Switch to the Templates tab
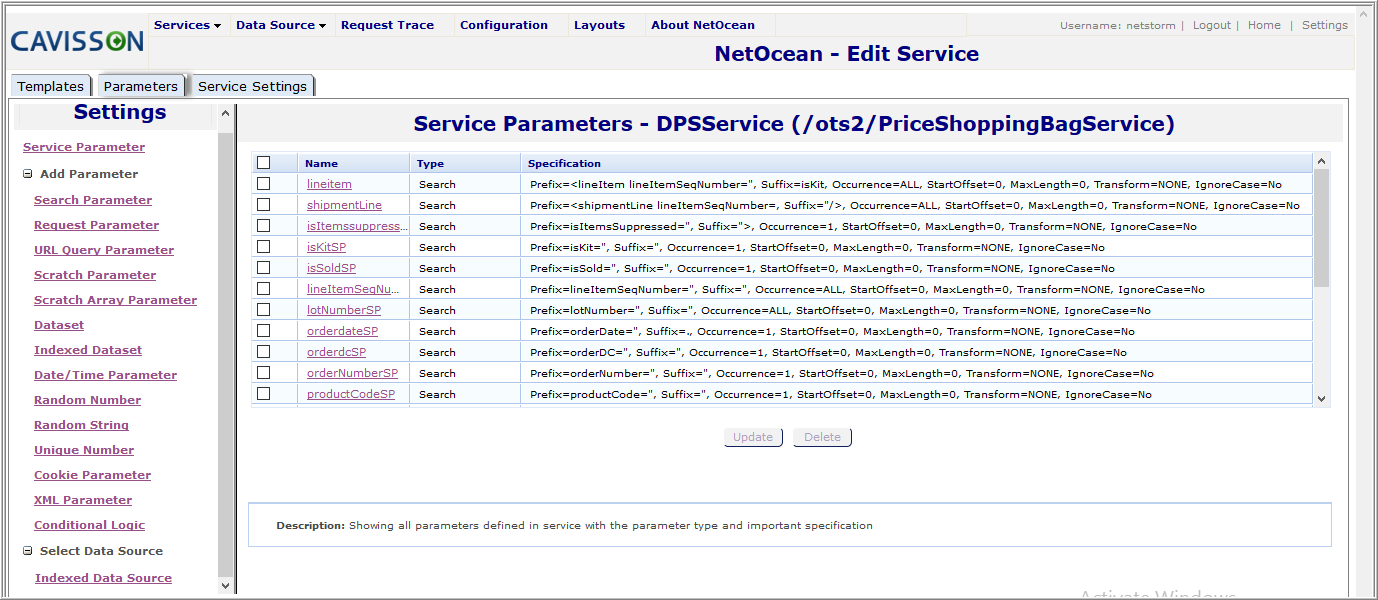The image size is (1378, 600). pyautogui.click(x=51, y=86)
